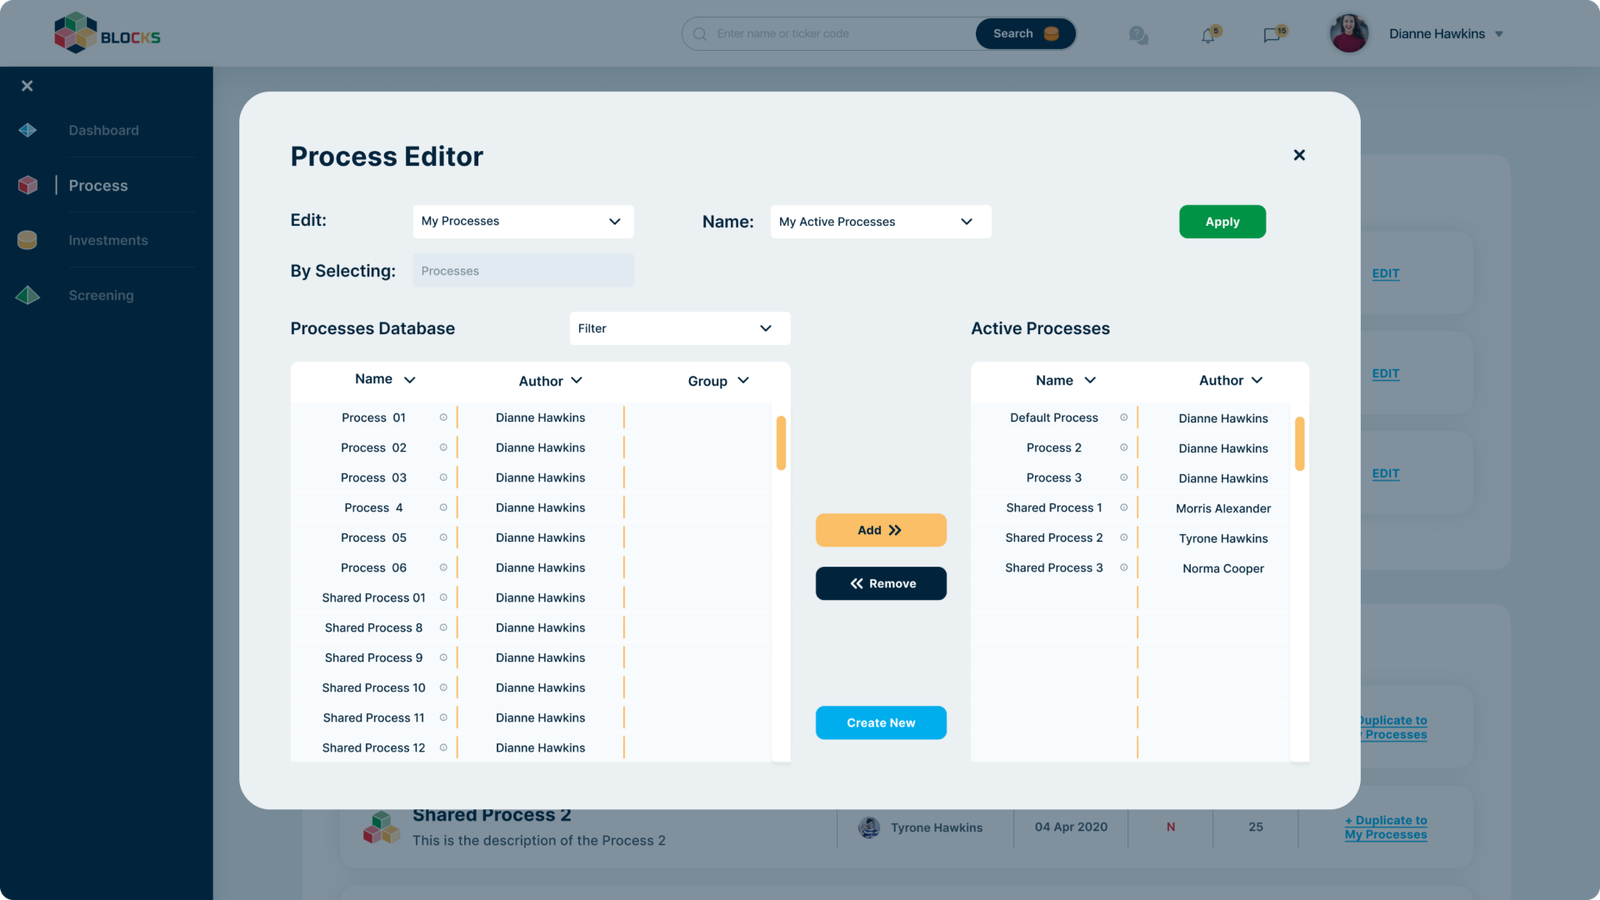Click the Processes Database orange scrollbar handle
Image resolution: width=1600 pixels, height=900 pixels.
781,443
